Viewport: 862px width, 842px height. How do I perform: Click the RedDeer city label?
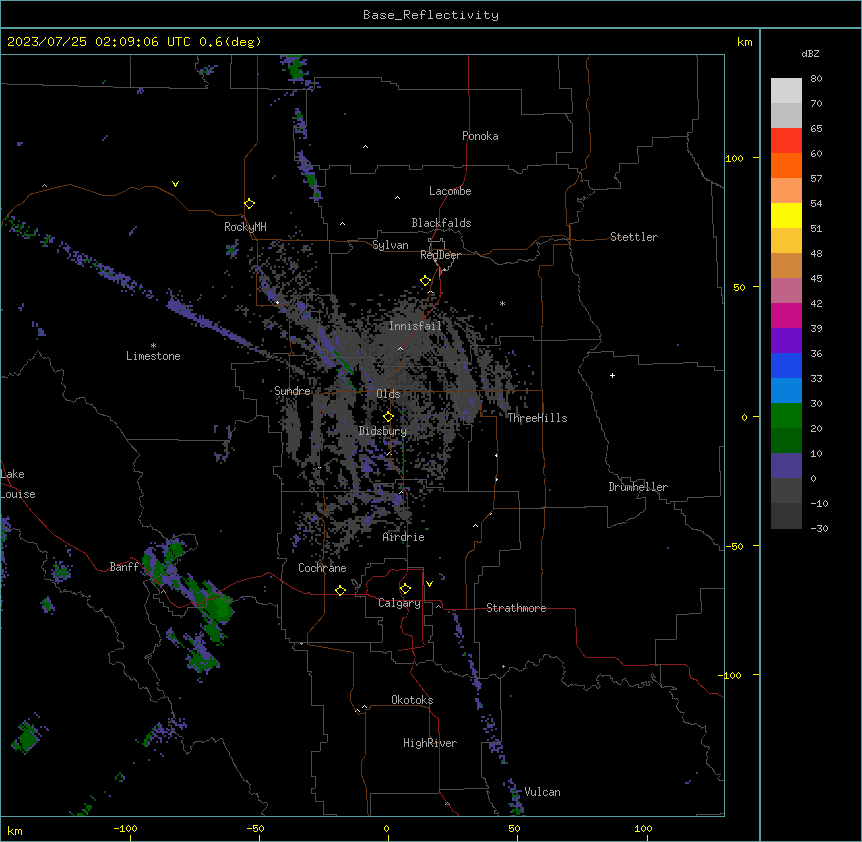tap(440, 255)
